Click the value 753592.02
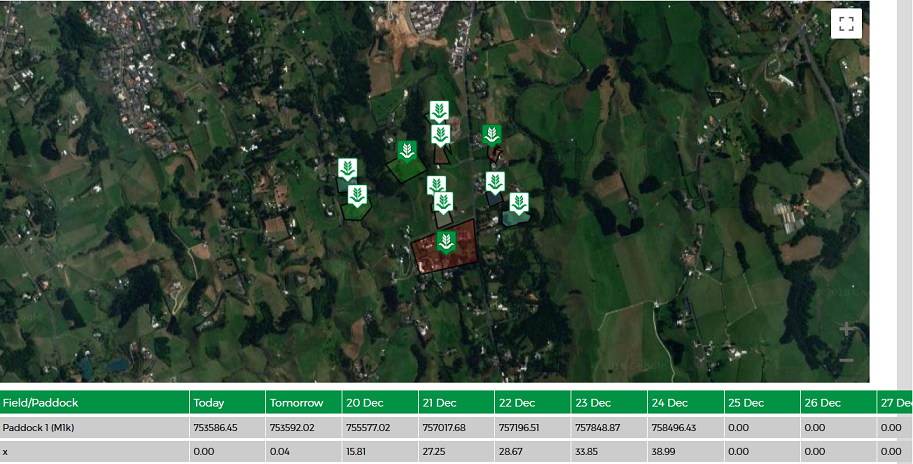The height and width of the screenshot is (464, 913). coord(292,428)
